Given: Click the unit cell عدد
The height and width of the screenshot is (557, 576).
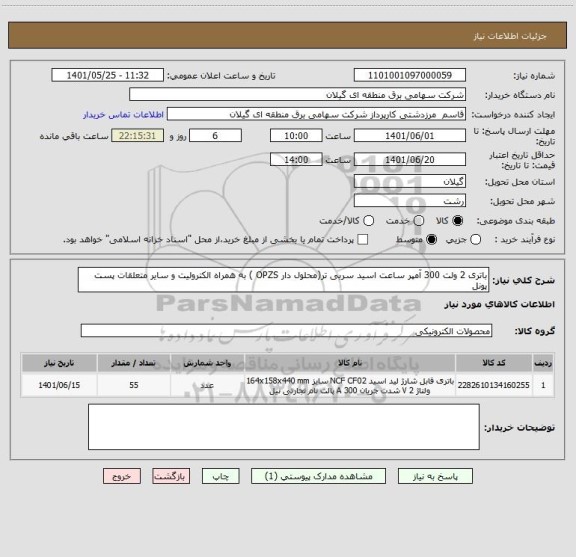Looking at the screenshot, I should point(207,385).
